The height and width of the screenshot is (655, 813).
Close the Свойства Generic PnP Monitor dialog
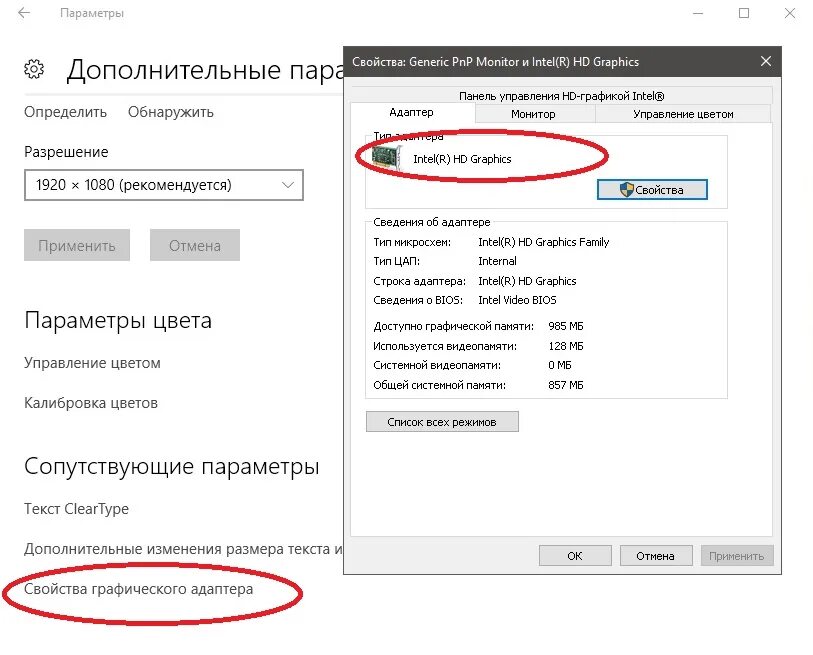coord(766,61)
